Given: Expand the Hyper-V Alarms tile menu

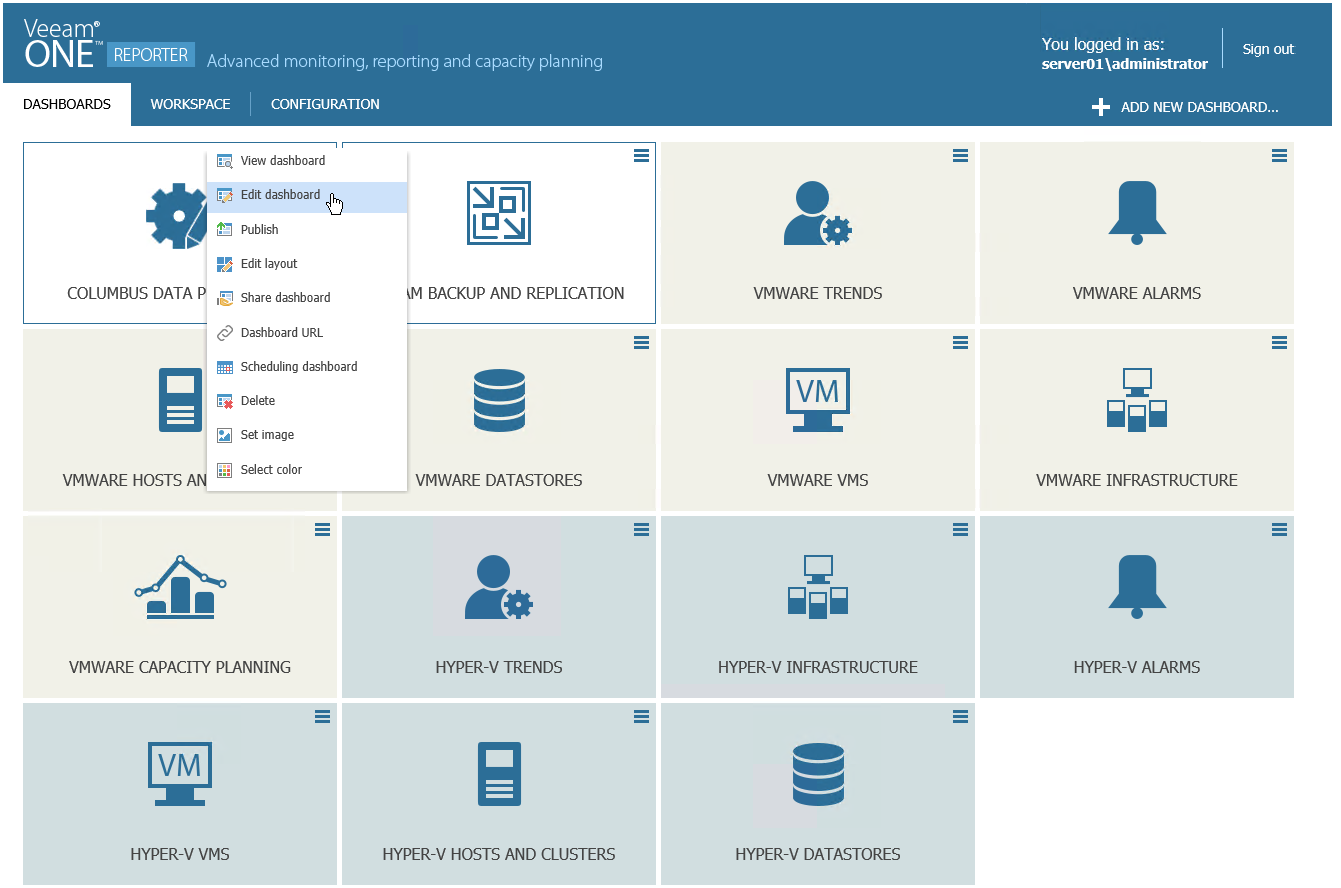Looking at the screenshot, I should [1279, 529].
